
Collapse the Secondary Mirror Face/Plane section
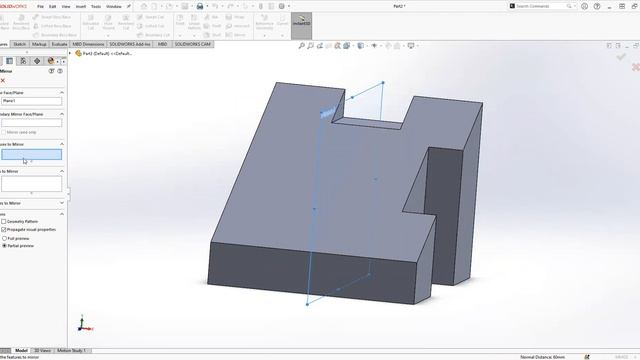point(62,114)
